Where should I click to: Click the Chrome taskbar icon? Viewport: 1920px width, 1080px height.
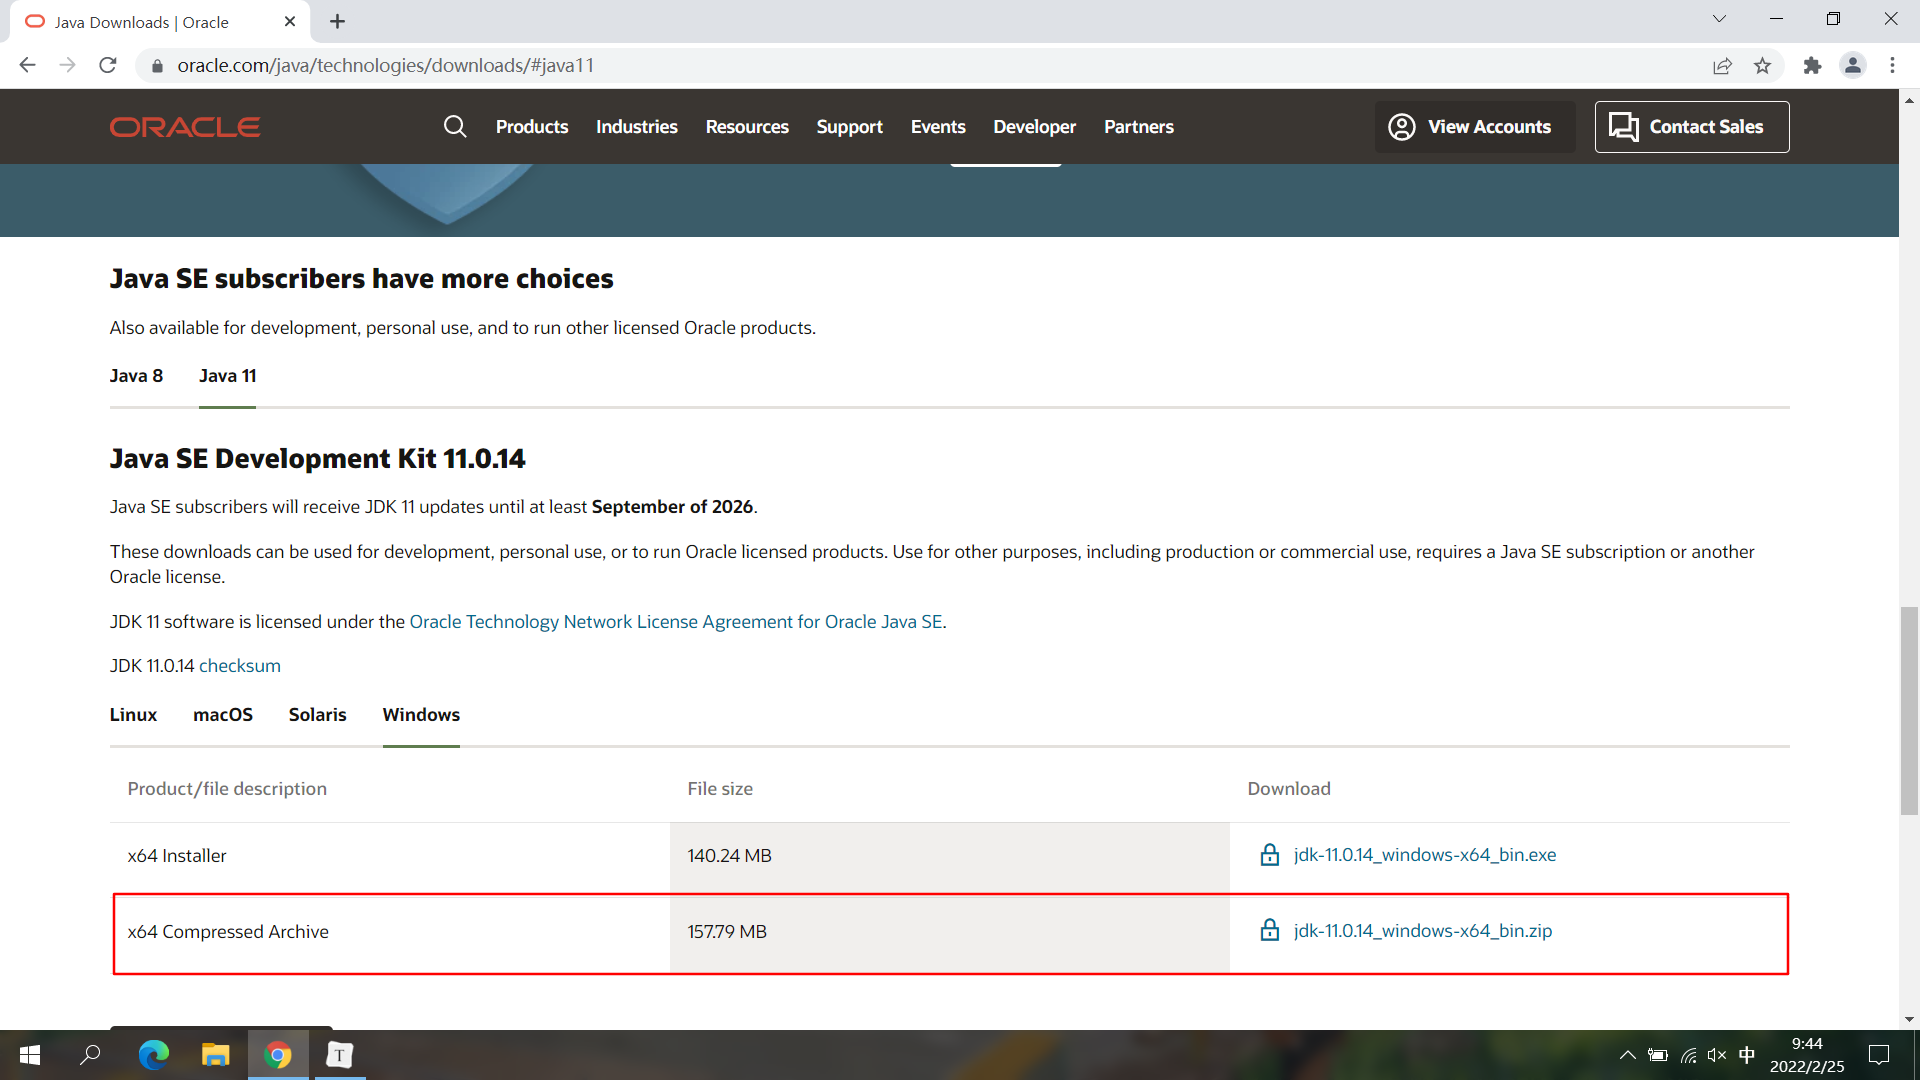pos(278,1055)
